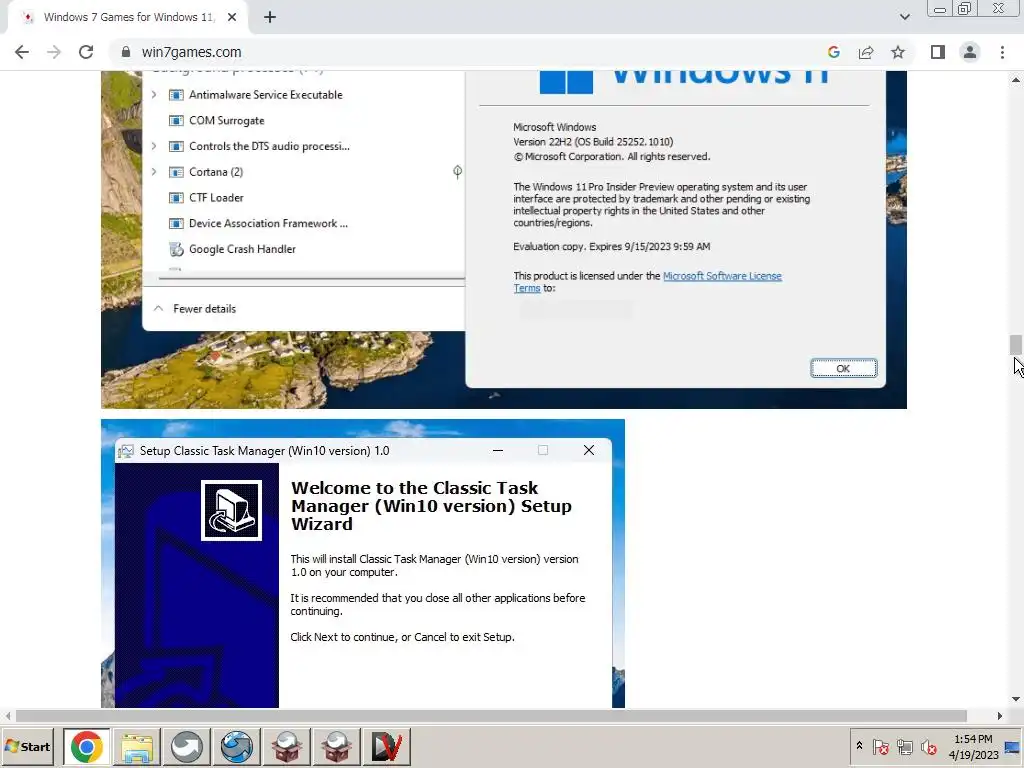Click the vertical scrollbar thumb

[1016, 345]
